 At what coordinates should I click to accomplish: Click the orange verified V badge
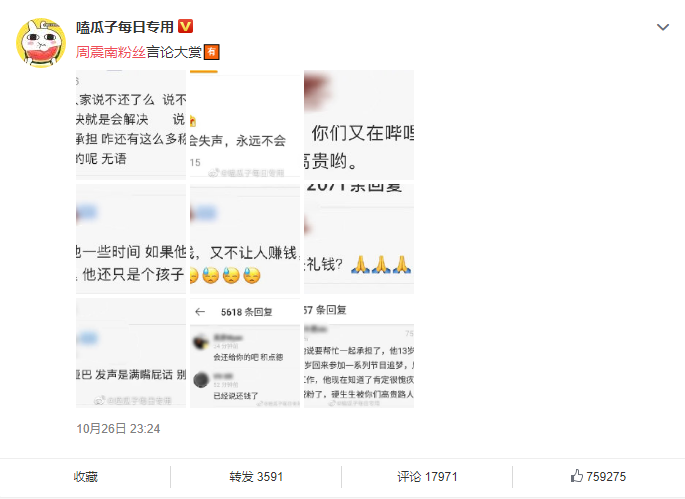point(186,27)
